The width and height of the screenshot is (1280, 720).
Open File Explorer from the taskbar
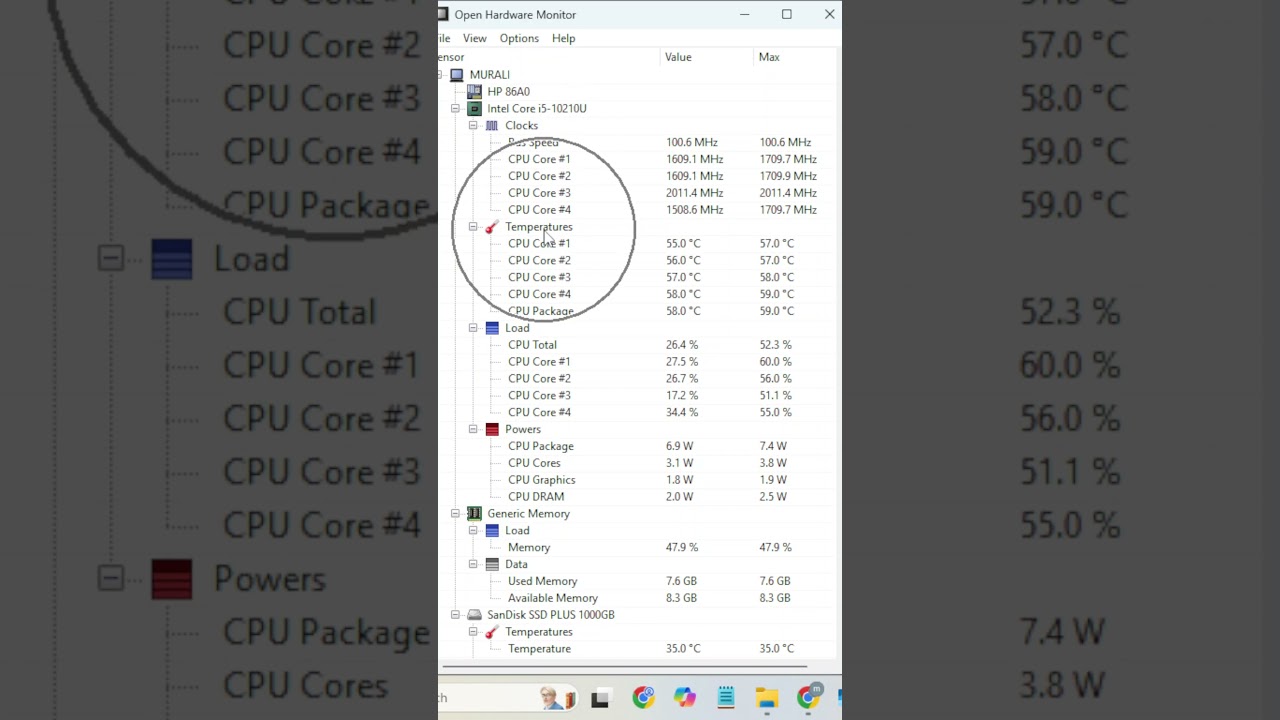767,698
